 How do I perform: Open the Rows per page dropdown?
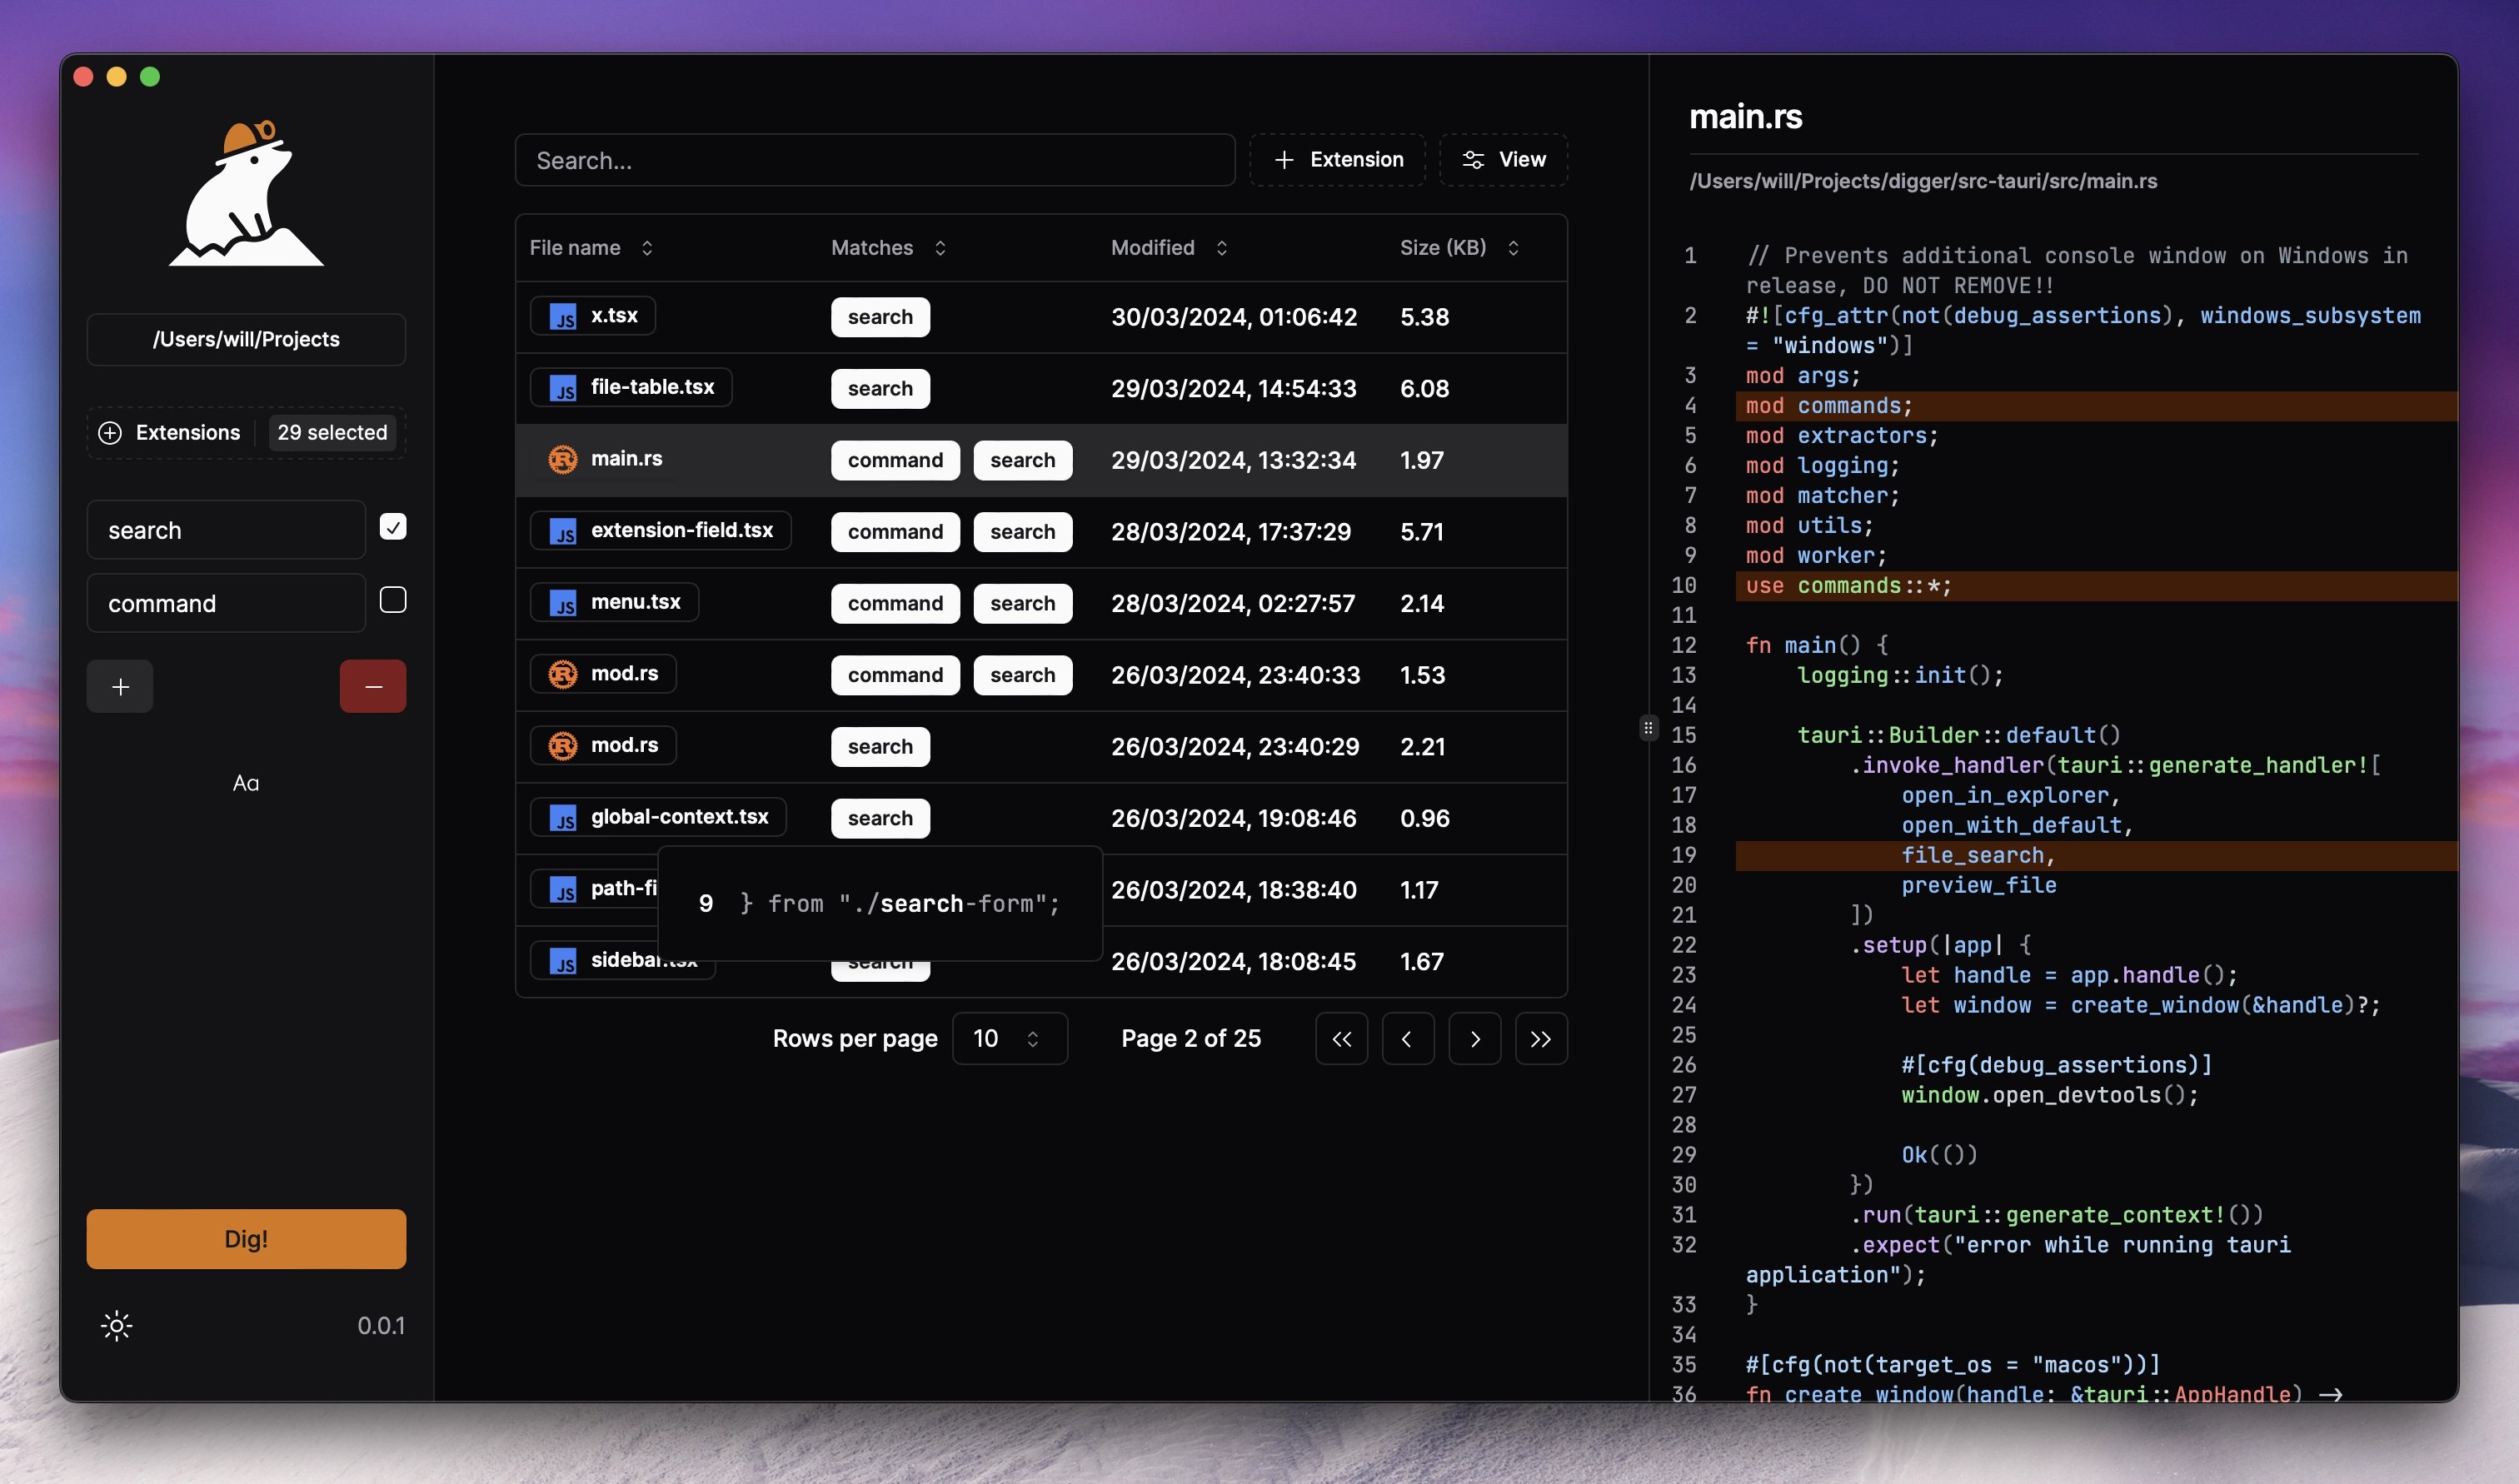(x=1010, y=1039)
